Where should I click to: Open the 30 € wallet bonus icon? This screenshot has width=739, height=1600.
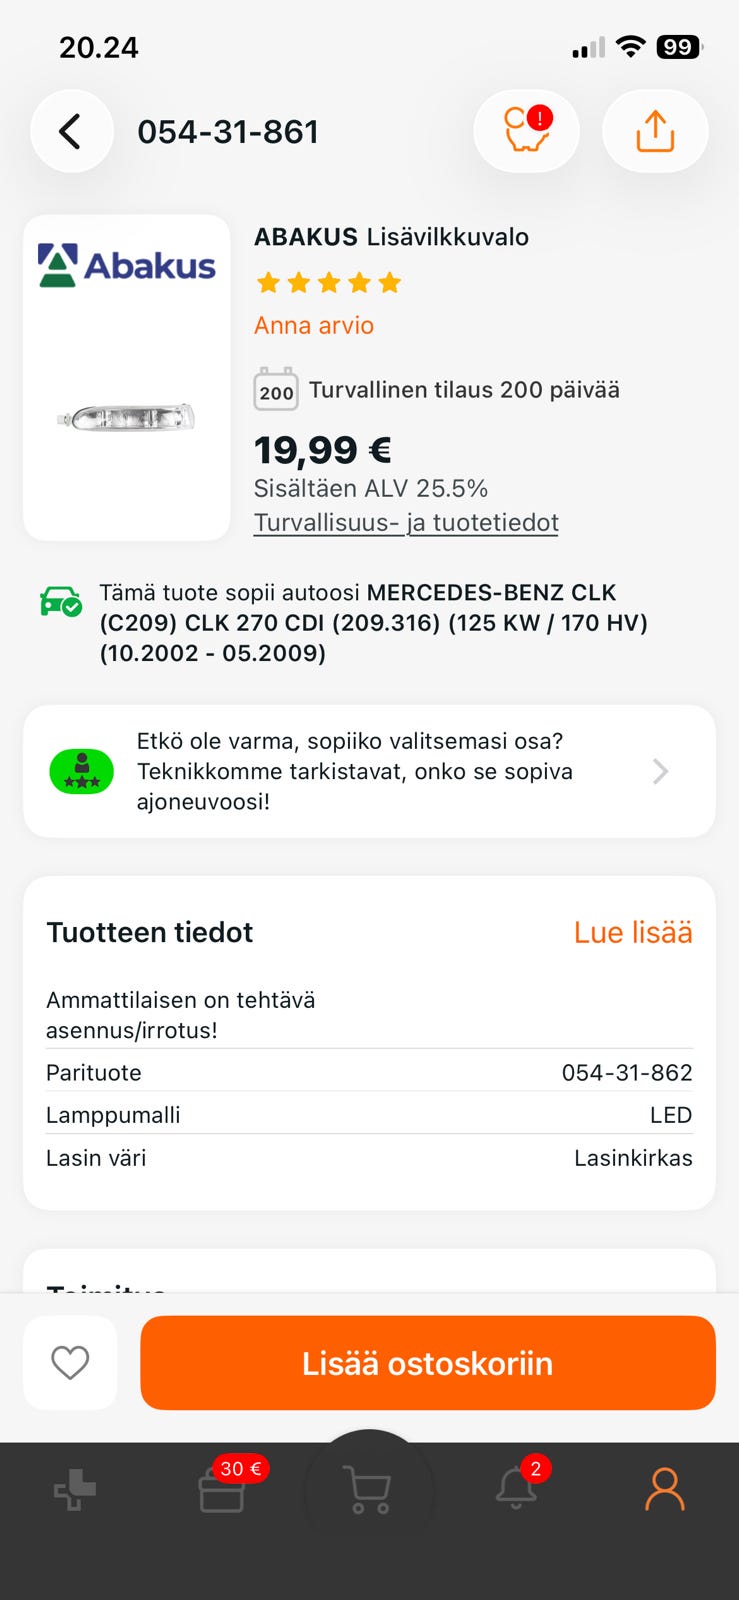222,1489
